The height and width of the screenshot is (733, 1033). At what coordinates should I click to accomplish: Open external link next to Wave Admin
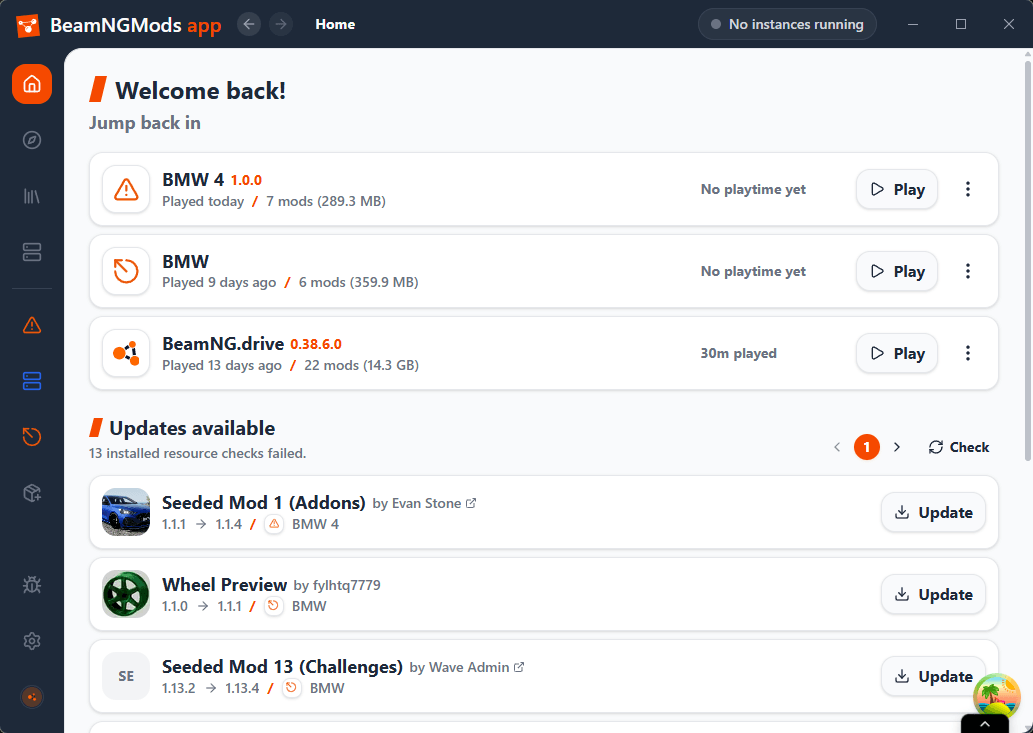519,667
